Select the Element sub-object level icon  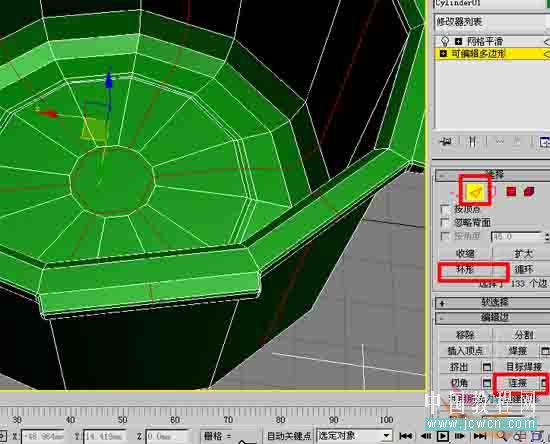tap(529, 191)
